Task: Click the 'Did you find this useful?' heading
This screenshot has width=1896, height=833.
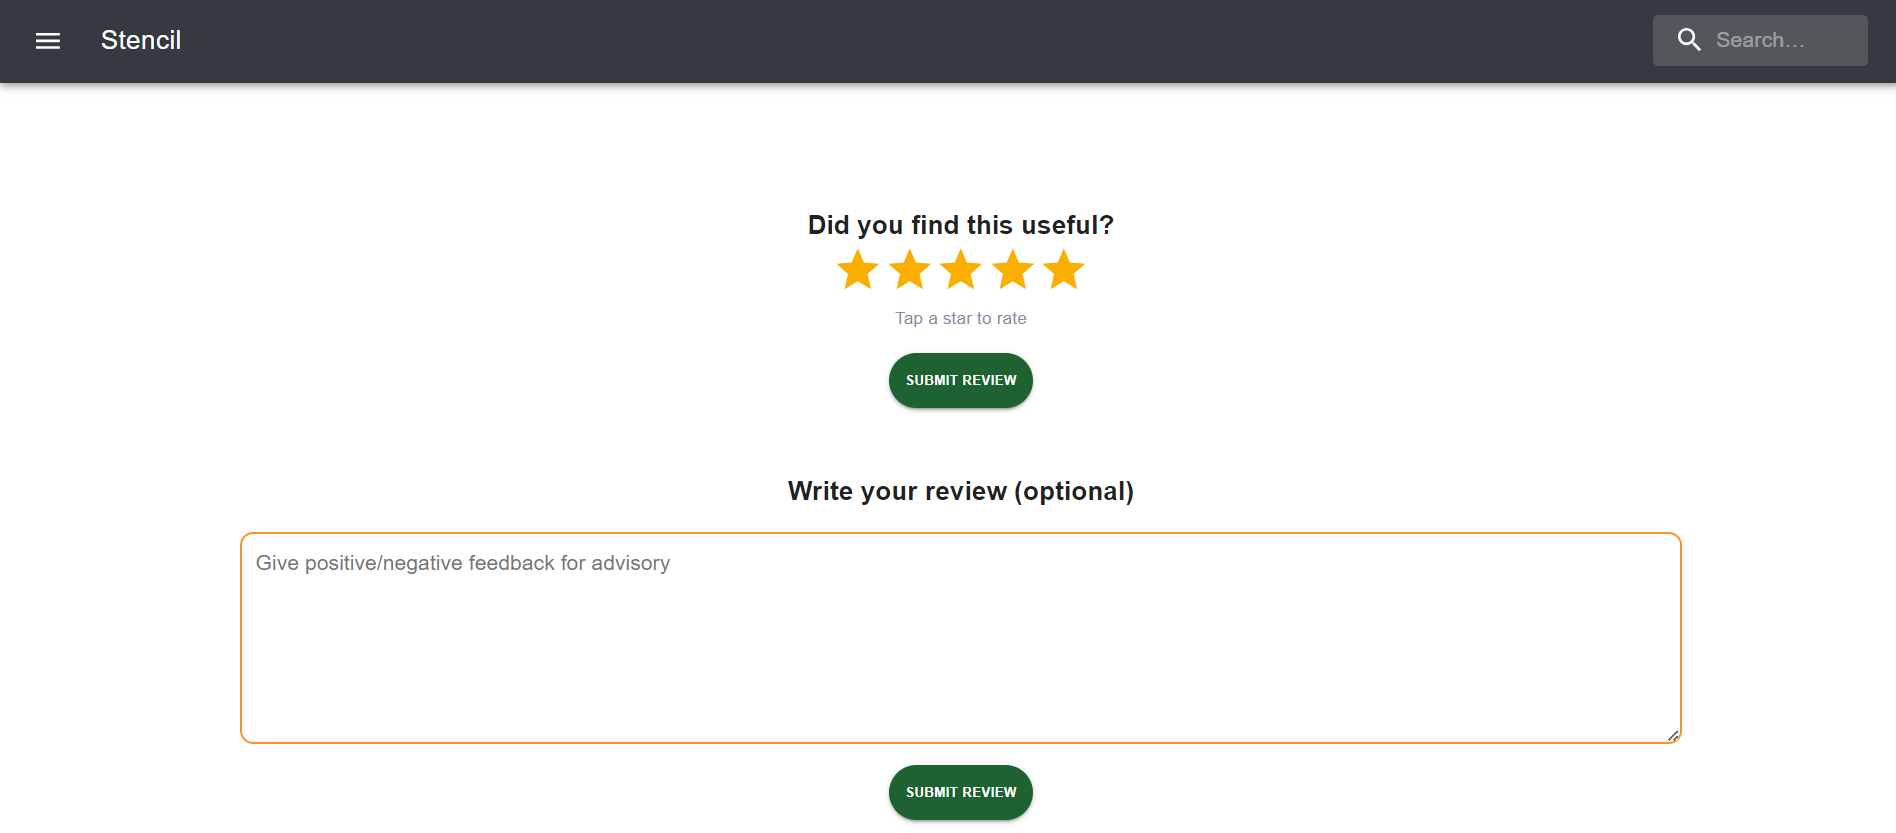Action: [960, 225]
